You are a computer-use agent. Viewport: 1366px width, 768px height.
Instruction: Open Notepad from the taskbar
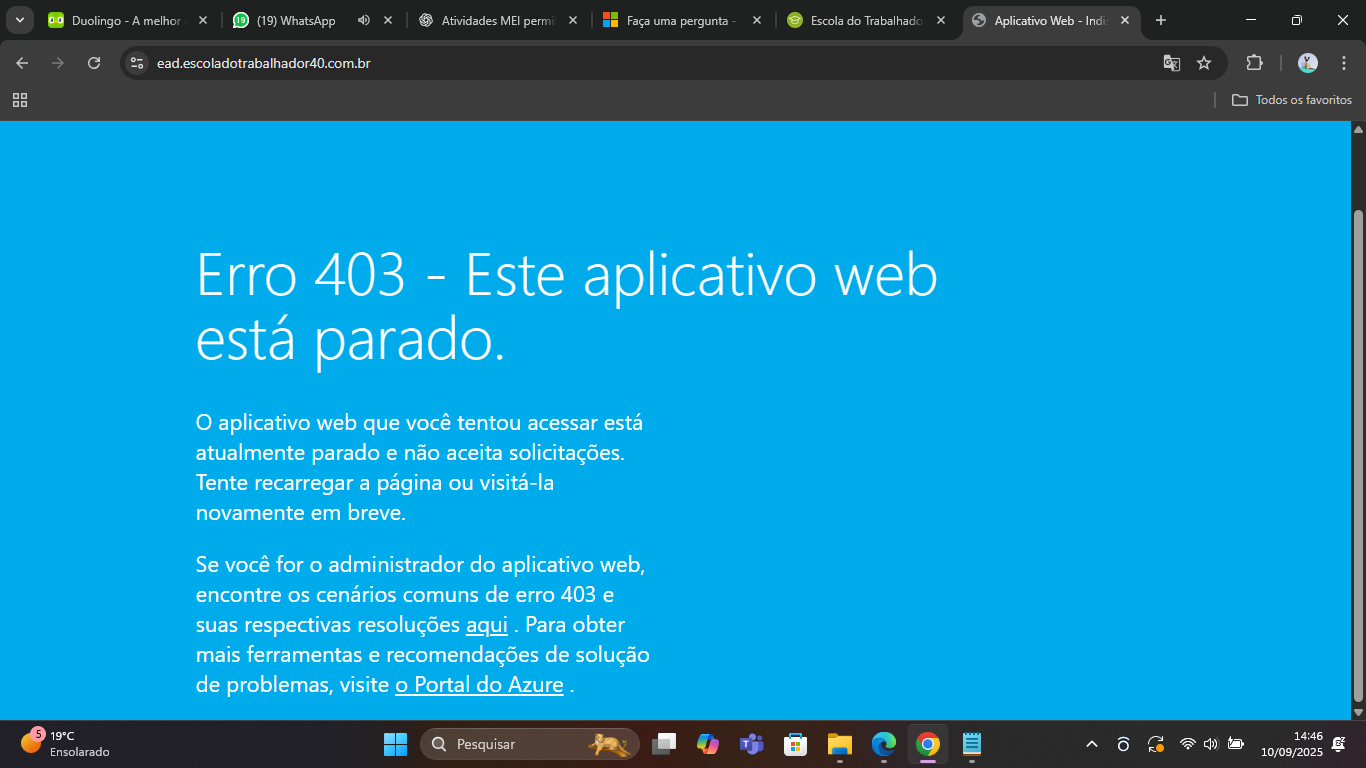tap(971, 744)
